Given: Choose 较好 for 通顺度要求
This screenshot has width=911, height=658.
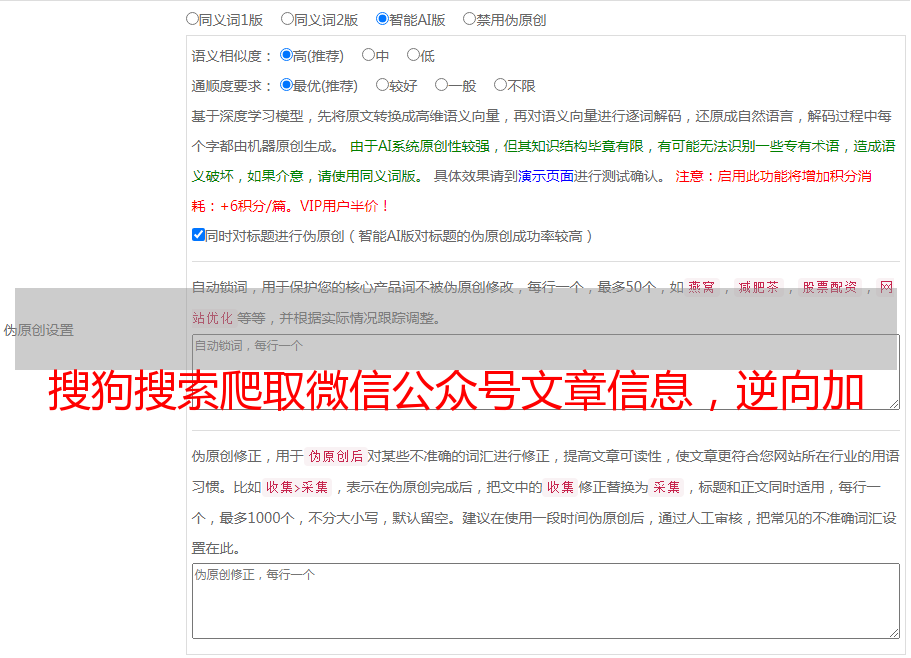Looking at the screenshot, I should pos(382,85).
